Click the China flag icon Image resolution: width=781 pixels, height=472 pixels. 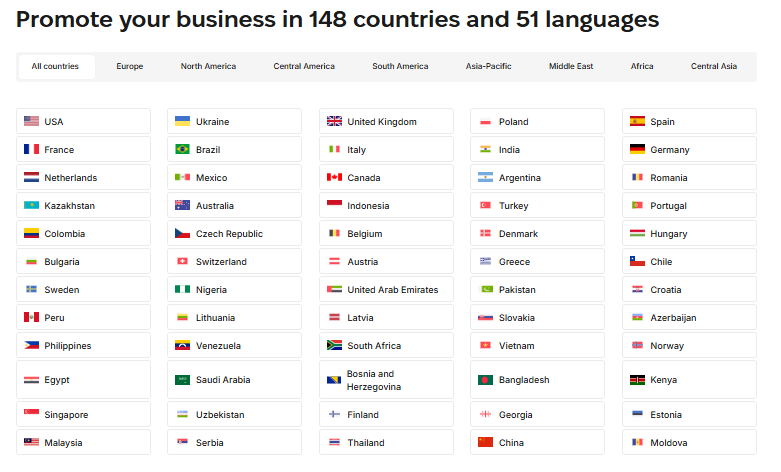click(485, 442)
